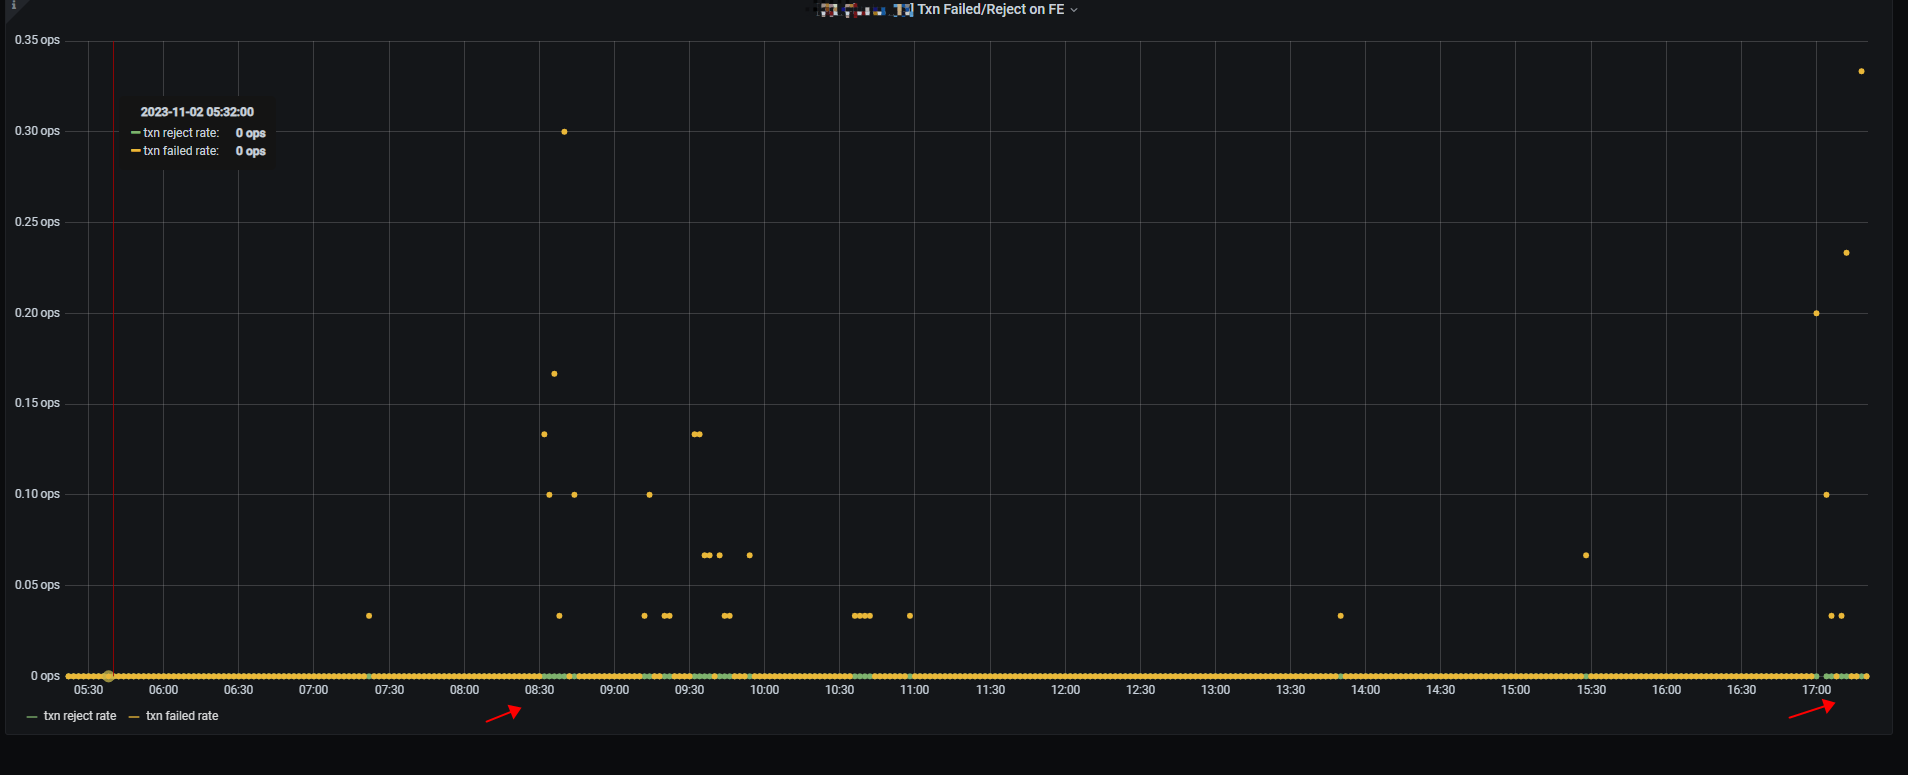The image size is (1908, 775).
Task: Click the red arrow annotation near 17:00
Action: point(1811,709)
